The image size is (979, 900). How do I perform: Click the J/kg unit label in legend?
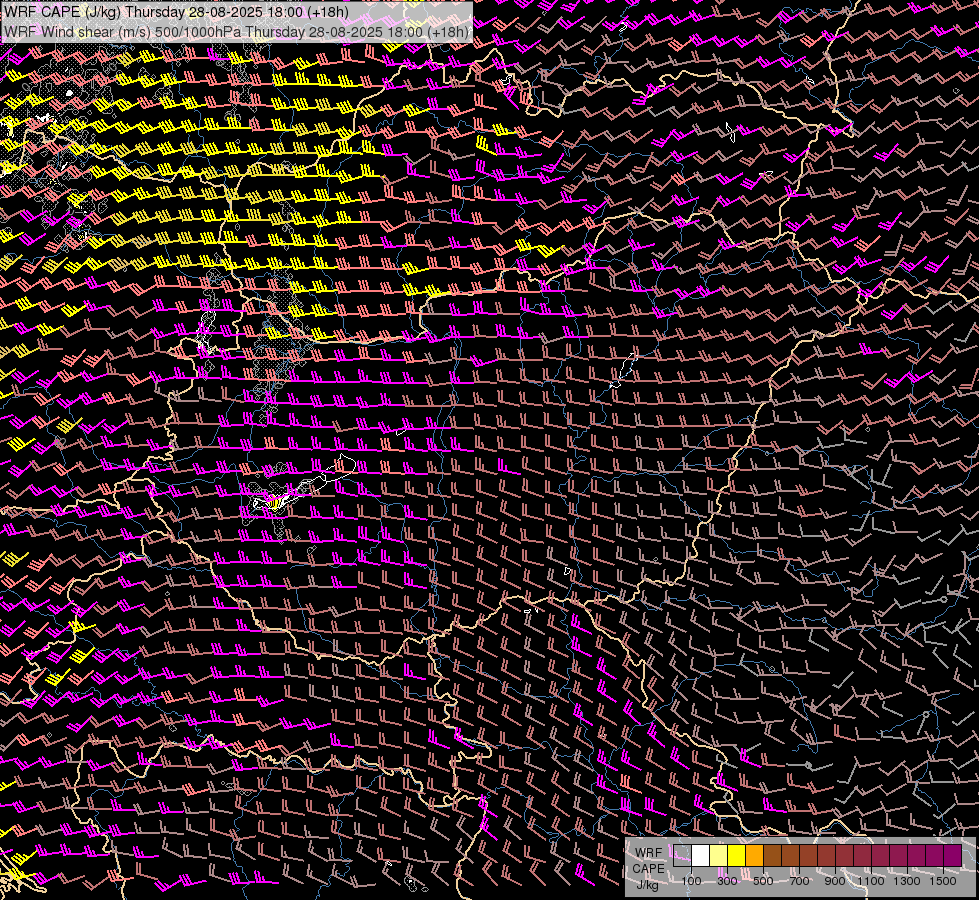[x=647, y=886]
